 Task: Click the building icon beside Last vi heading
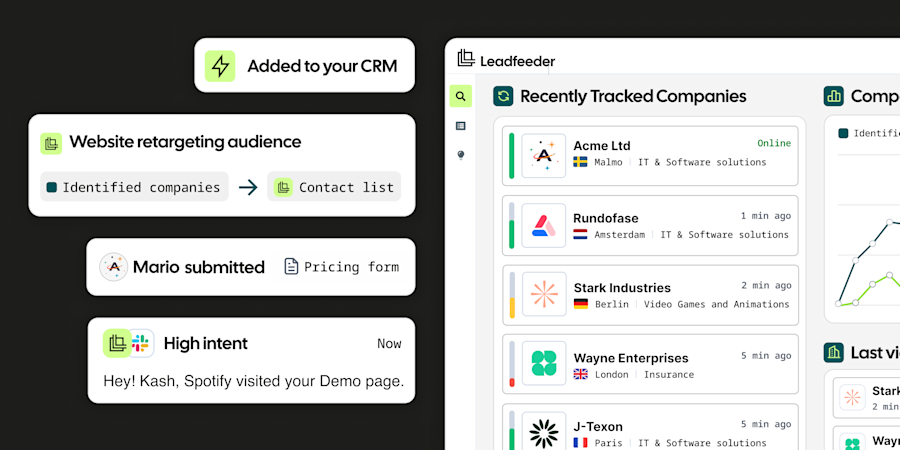pyautogui.click(x=833, y=352)
